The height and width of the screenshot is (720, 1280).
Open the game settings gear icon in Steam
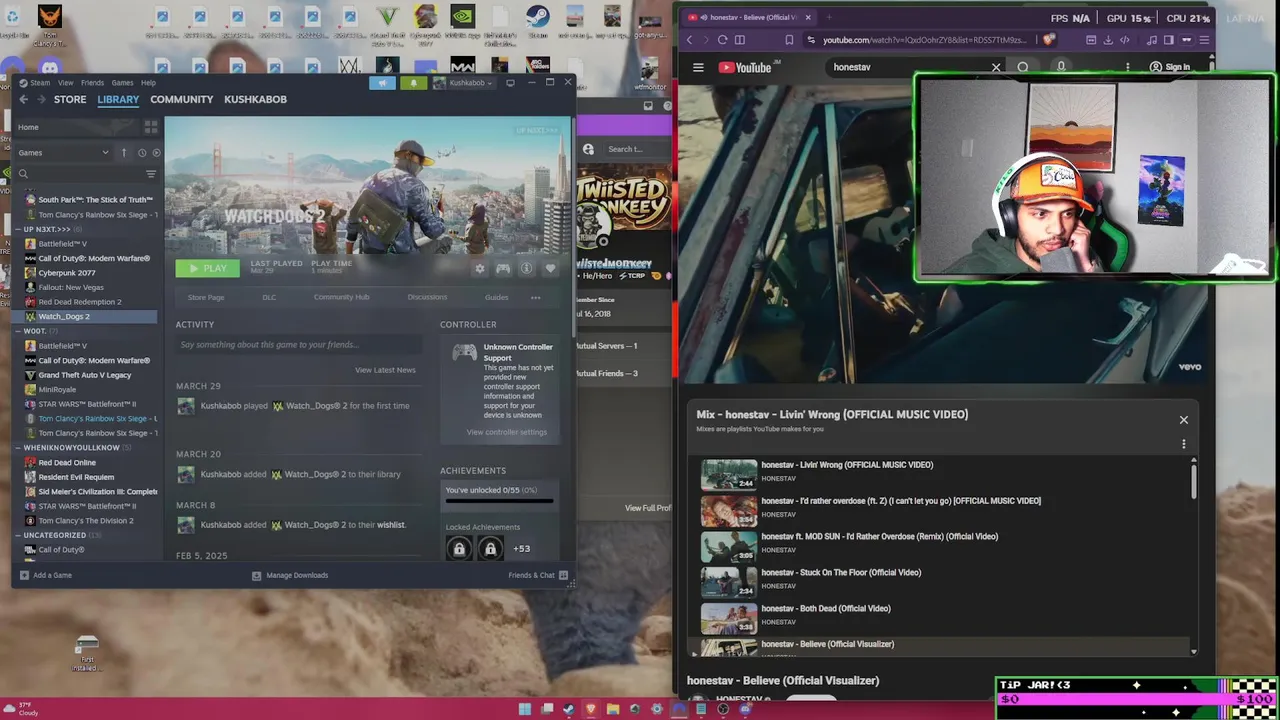tap(480, 268)
